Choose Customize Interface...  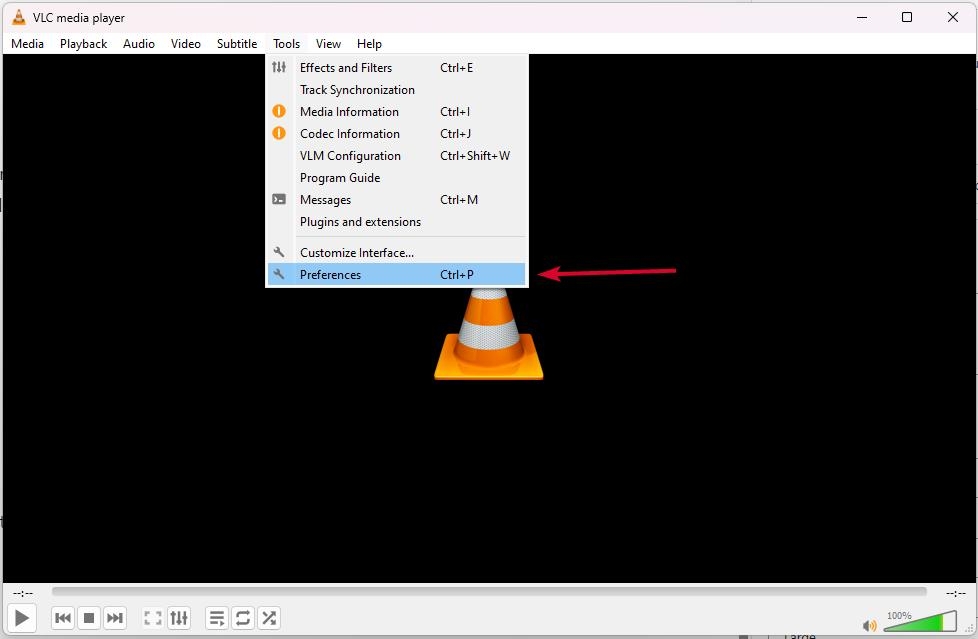coord(397,253)
